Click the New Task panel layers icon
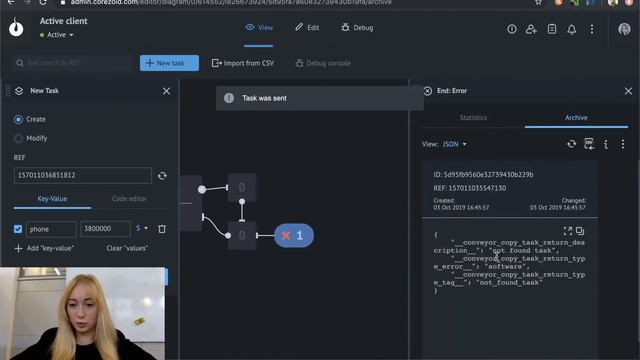 [x=19, y=91]
